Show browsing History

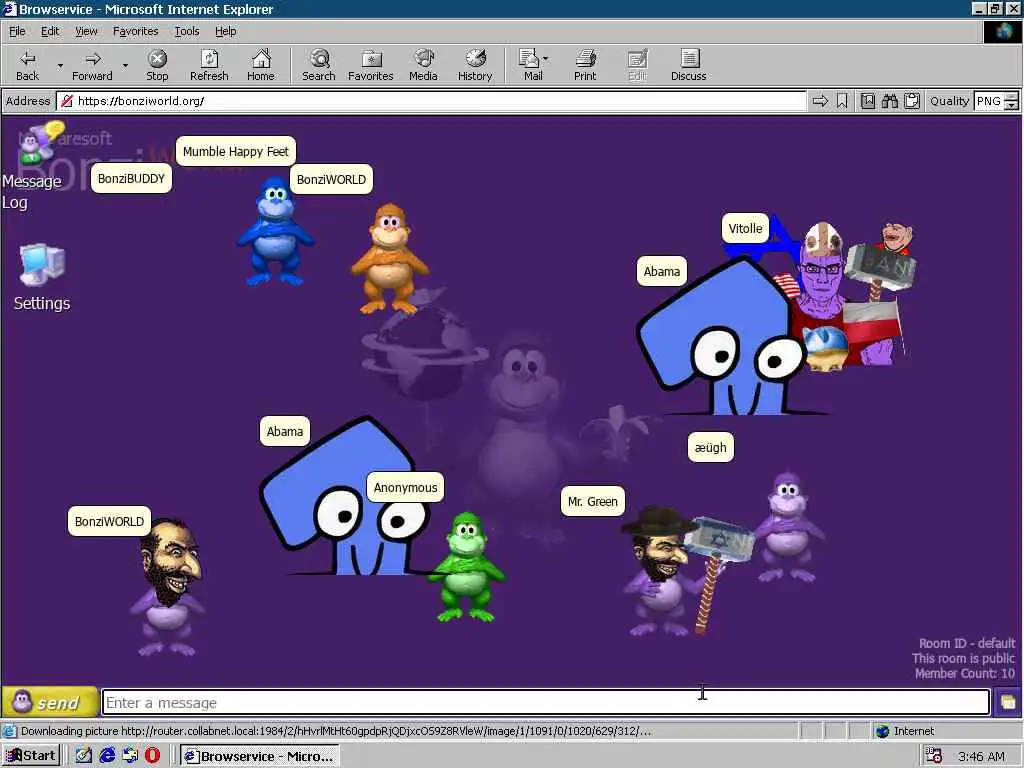pyautogui.click(x=475, y=65)
